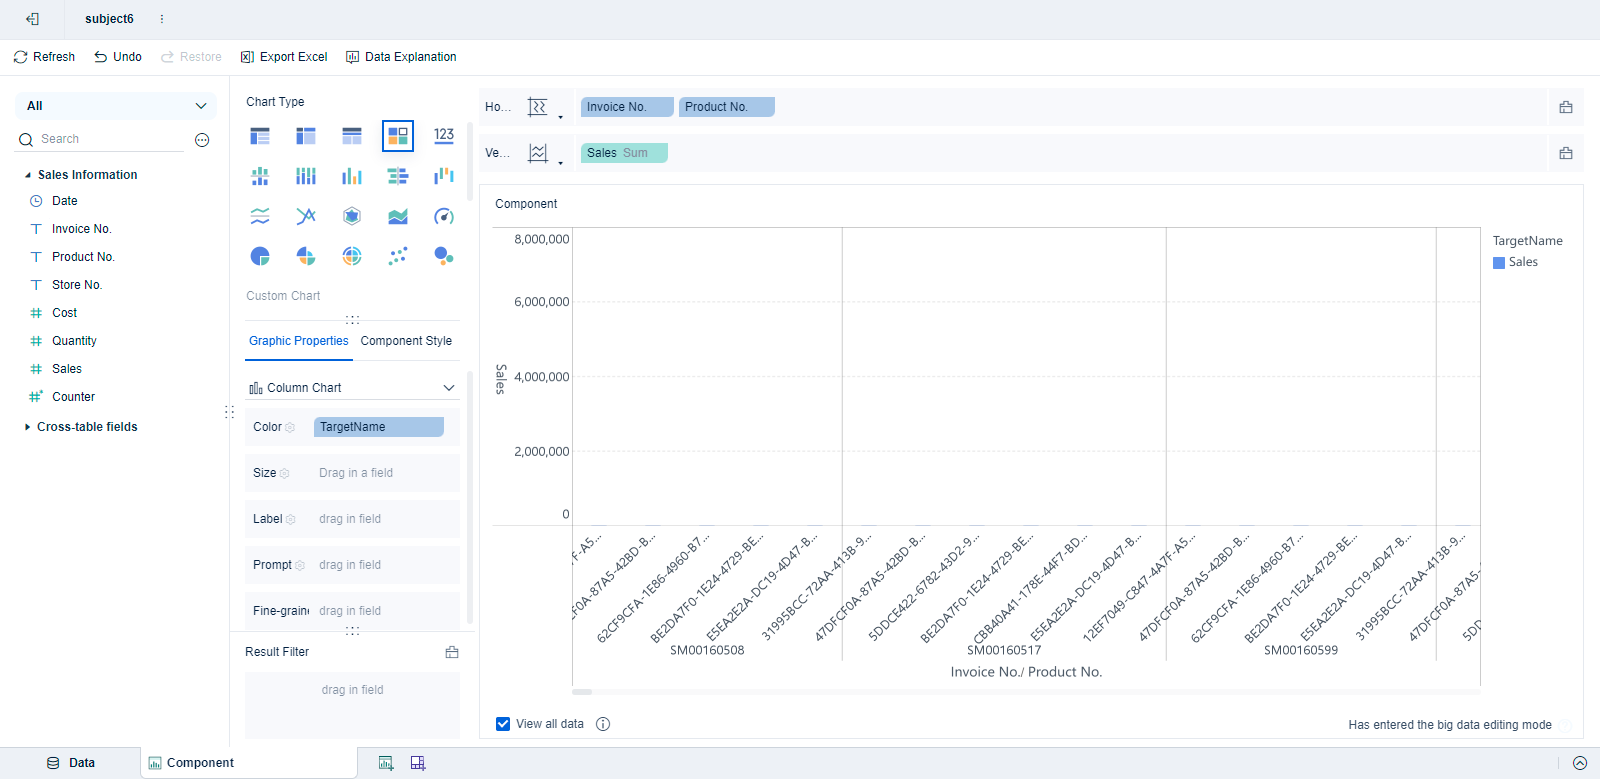The width and height of the screenshot is (1600, 779).
Task: Select the subject6 tab
Action: coord(109,19)
